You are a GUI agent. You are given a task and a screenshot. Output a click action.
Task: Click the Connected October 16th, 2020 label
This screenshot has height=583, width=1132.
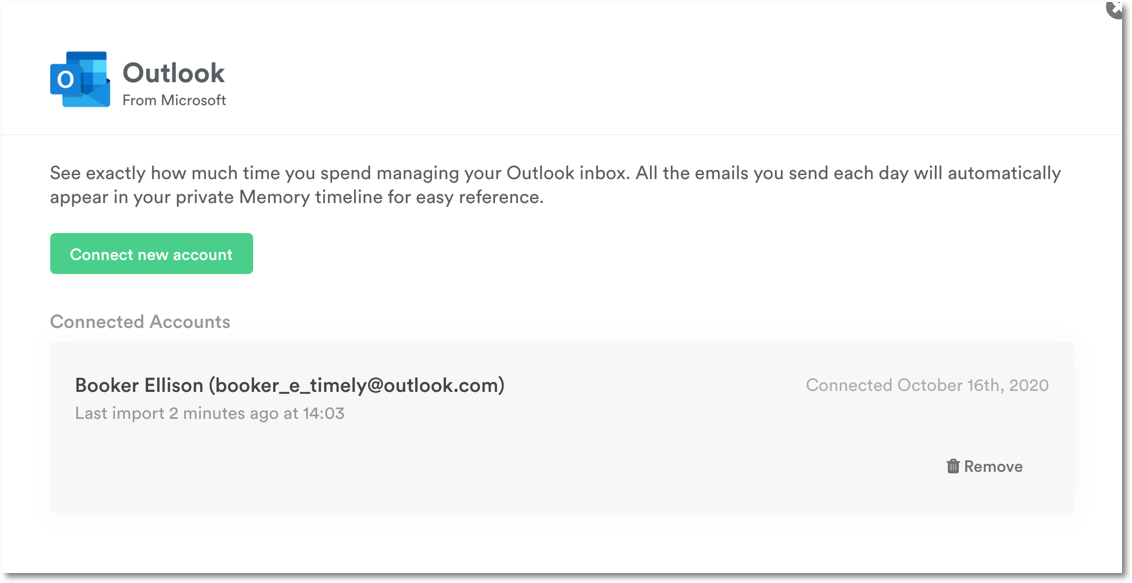[x=926, y=385]
